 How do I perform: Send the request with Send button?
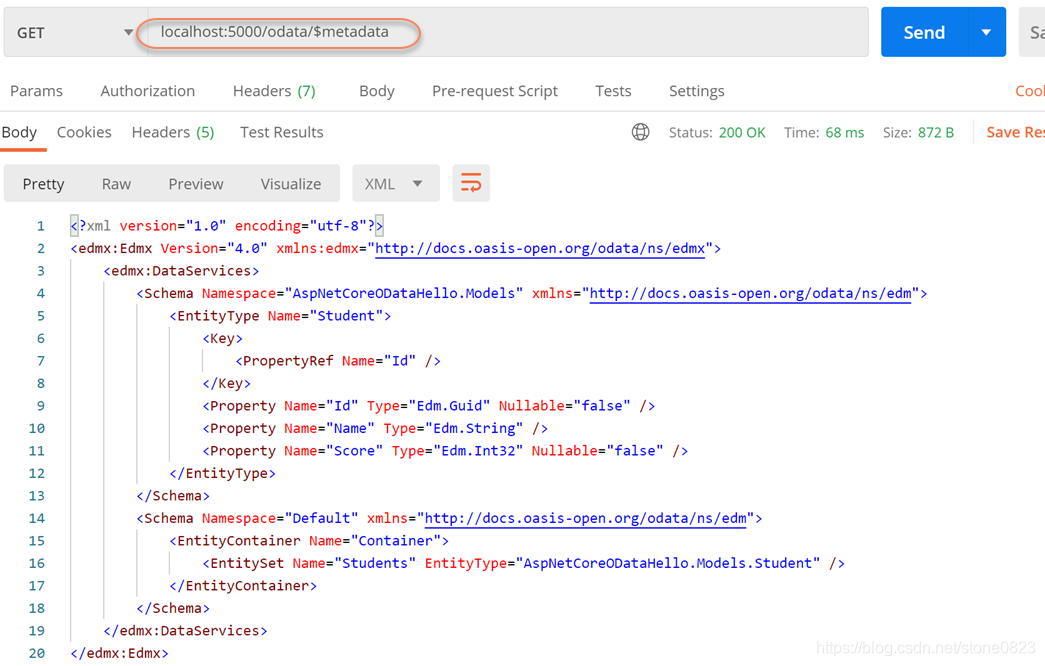pyautogui.click(x=924, y=33)
